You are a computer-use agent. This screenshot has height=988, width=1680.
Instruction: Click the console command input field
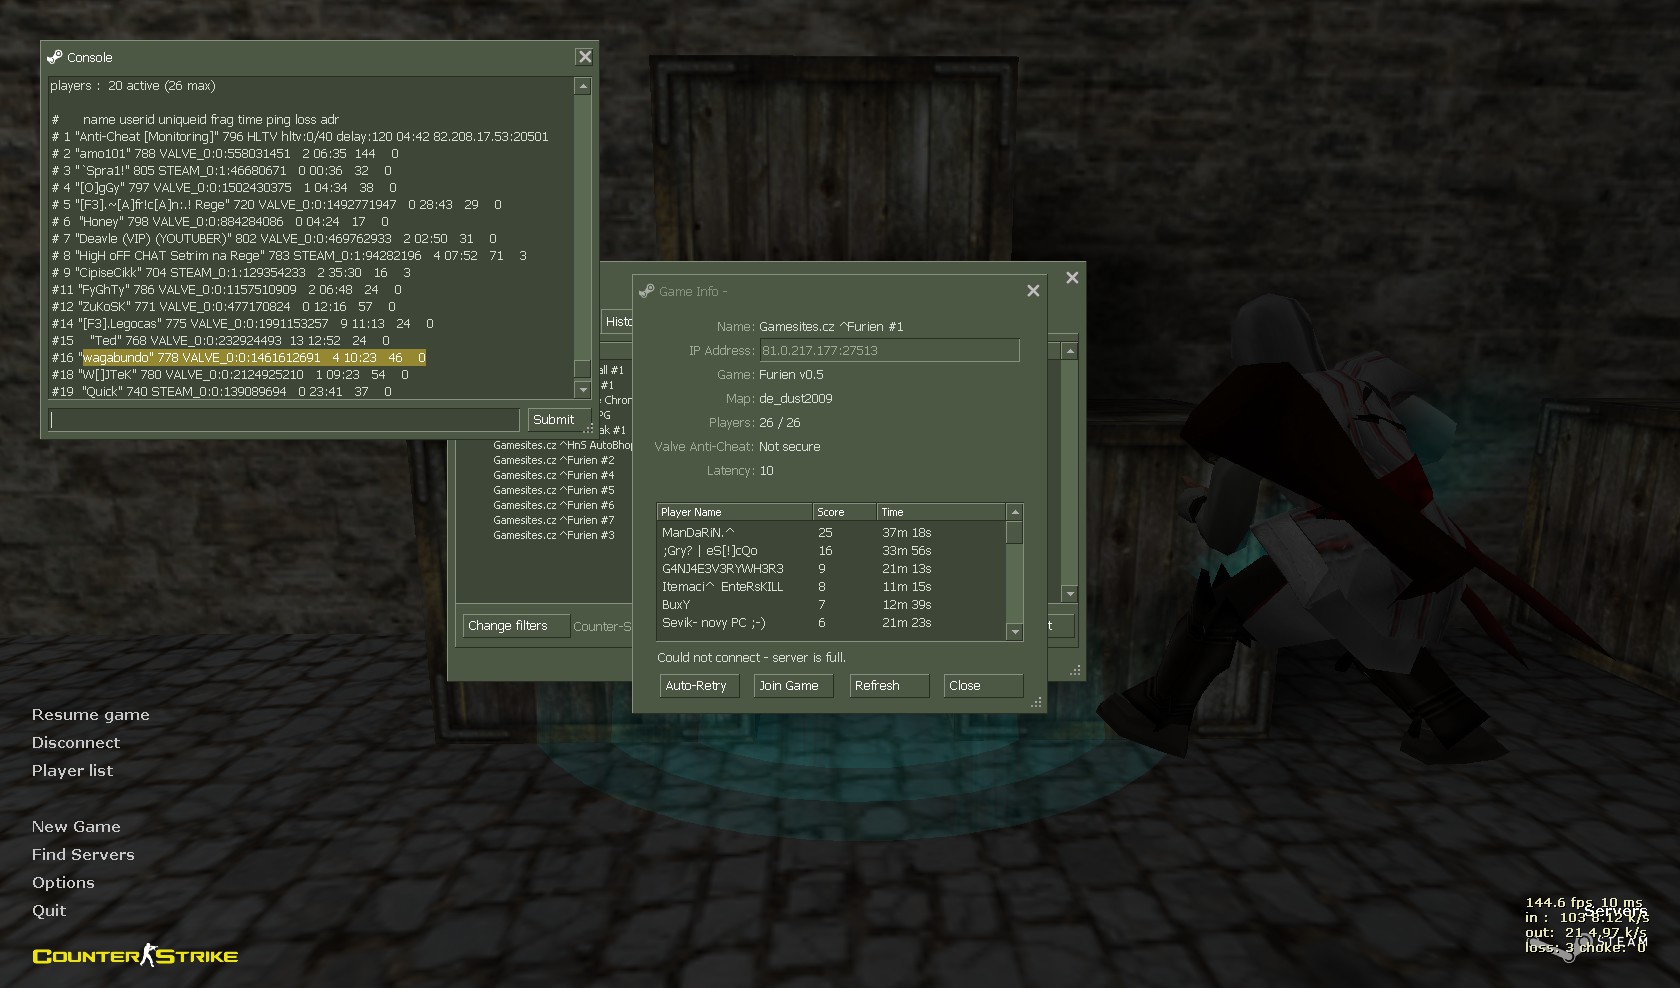click(x=285, y=420)
